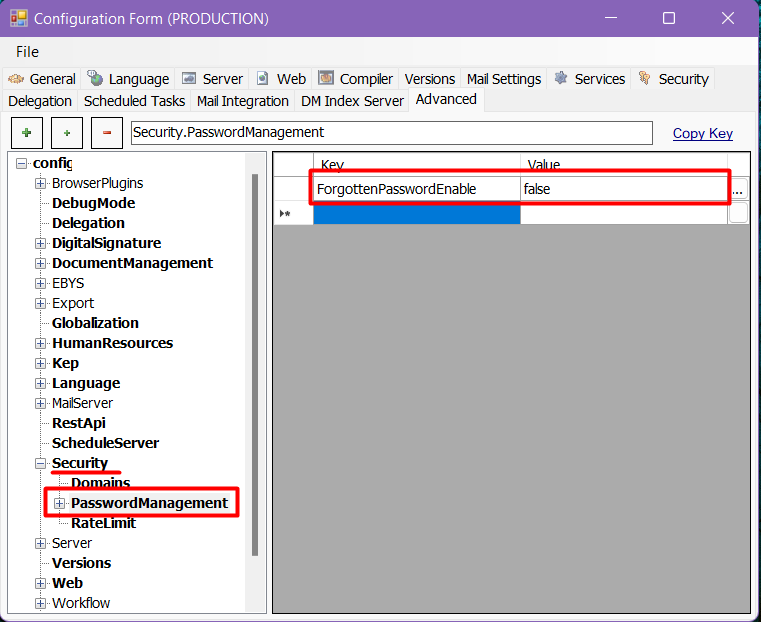This screenshot has width=761, height=622.
Task: Click the tree panel vertical scrollbar
Action: (255, 360)
